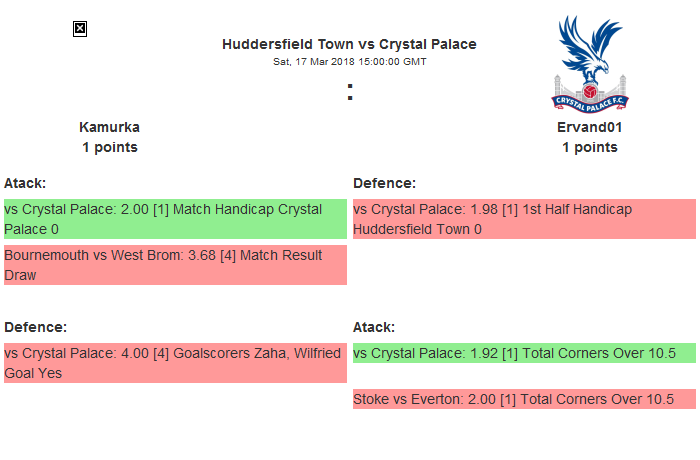Viewport: 700px width, 460px height.
Task: Click the Defence heading above 1st Half Handicap
Action: [384, 183]
